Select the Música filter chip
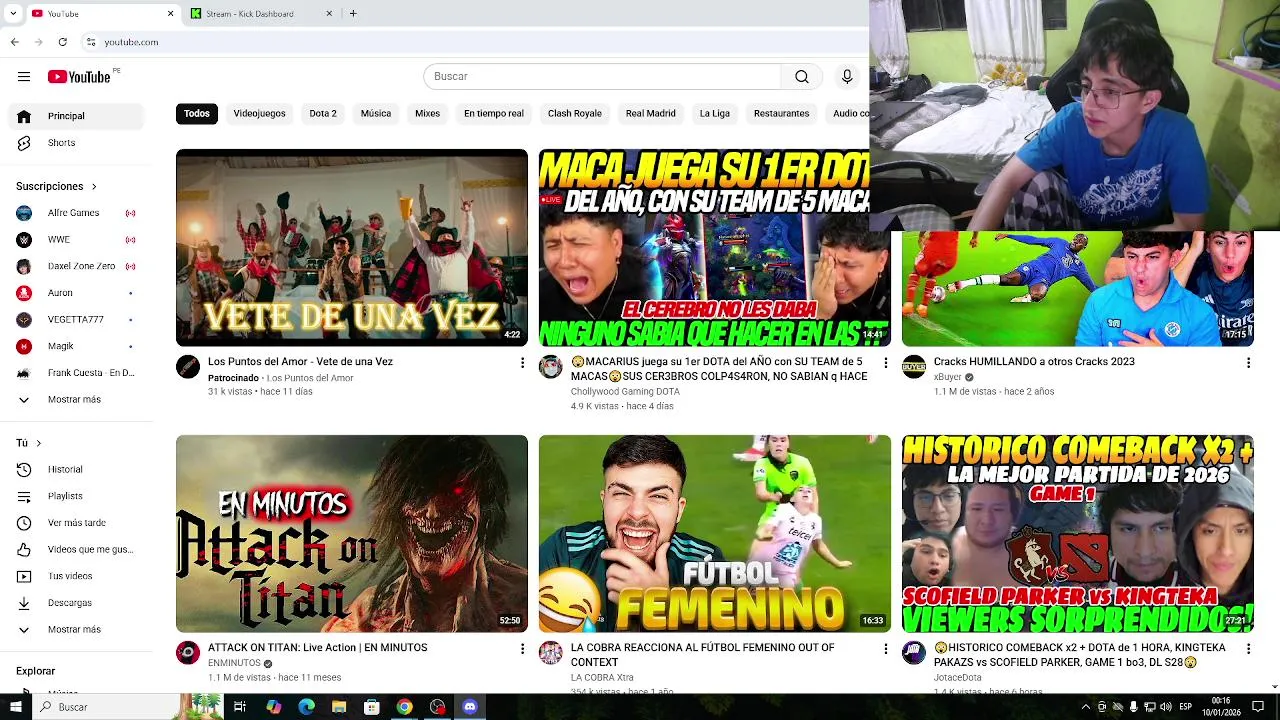This screenshot has height=720, width=1280. tap(376, 114)
